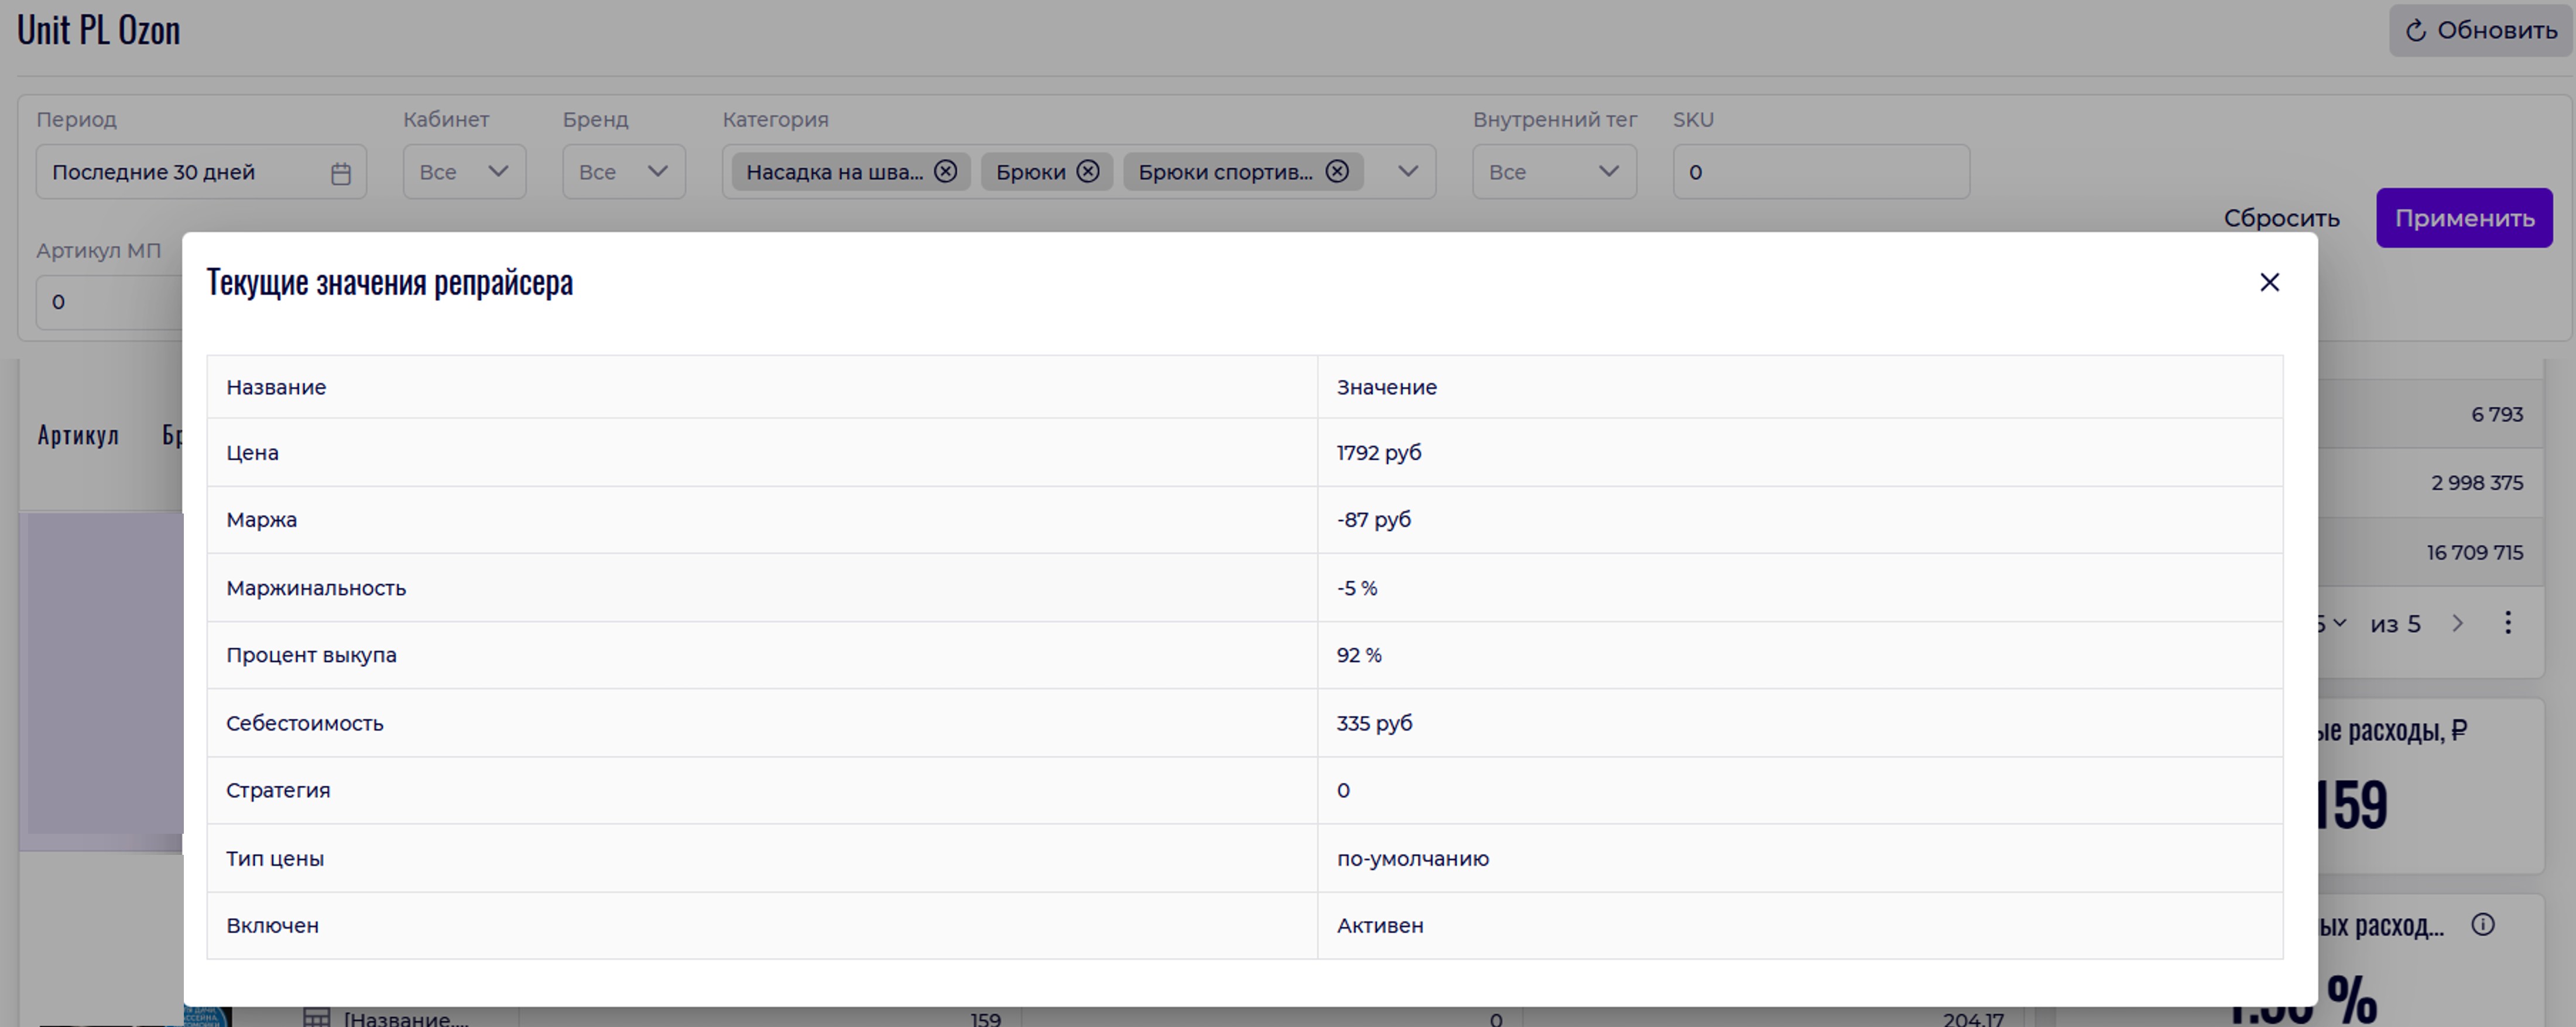This screenshot has width=2576, height=1027.
Task: Open the three-dot pagination options menu
Action: click(x=2507, y=624)
